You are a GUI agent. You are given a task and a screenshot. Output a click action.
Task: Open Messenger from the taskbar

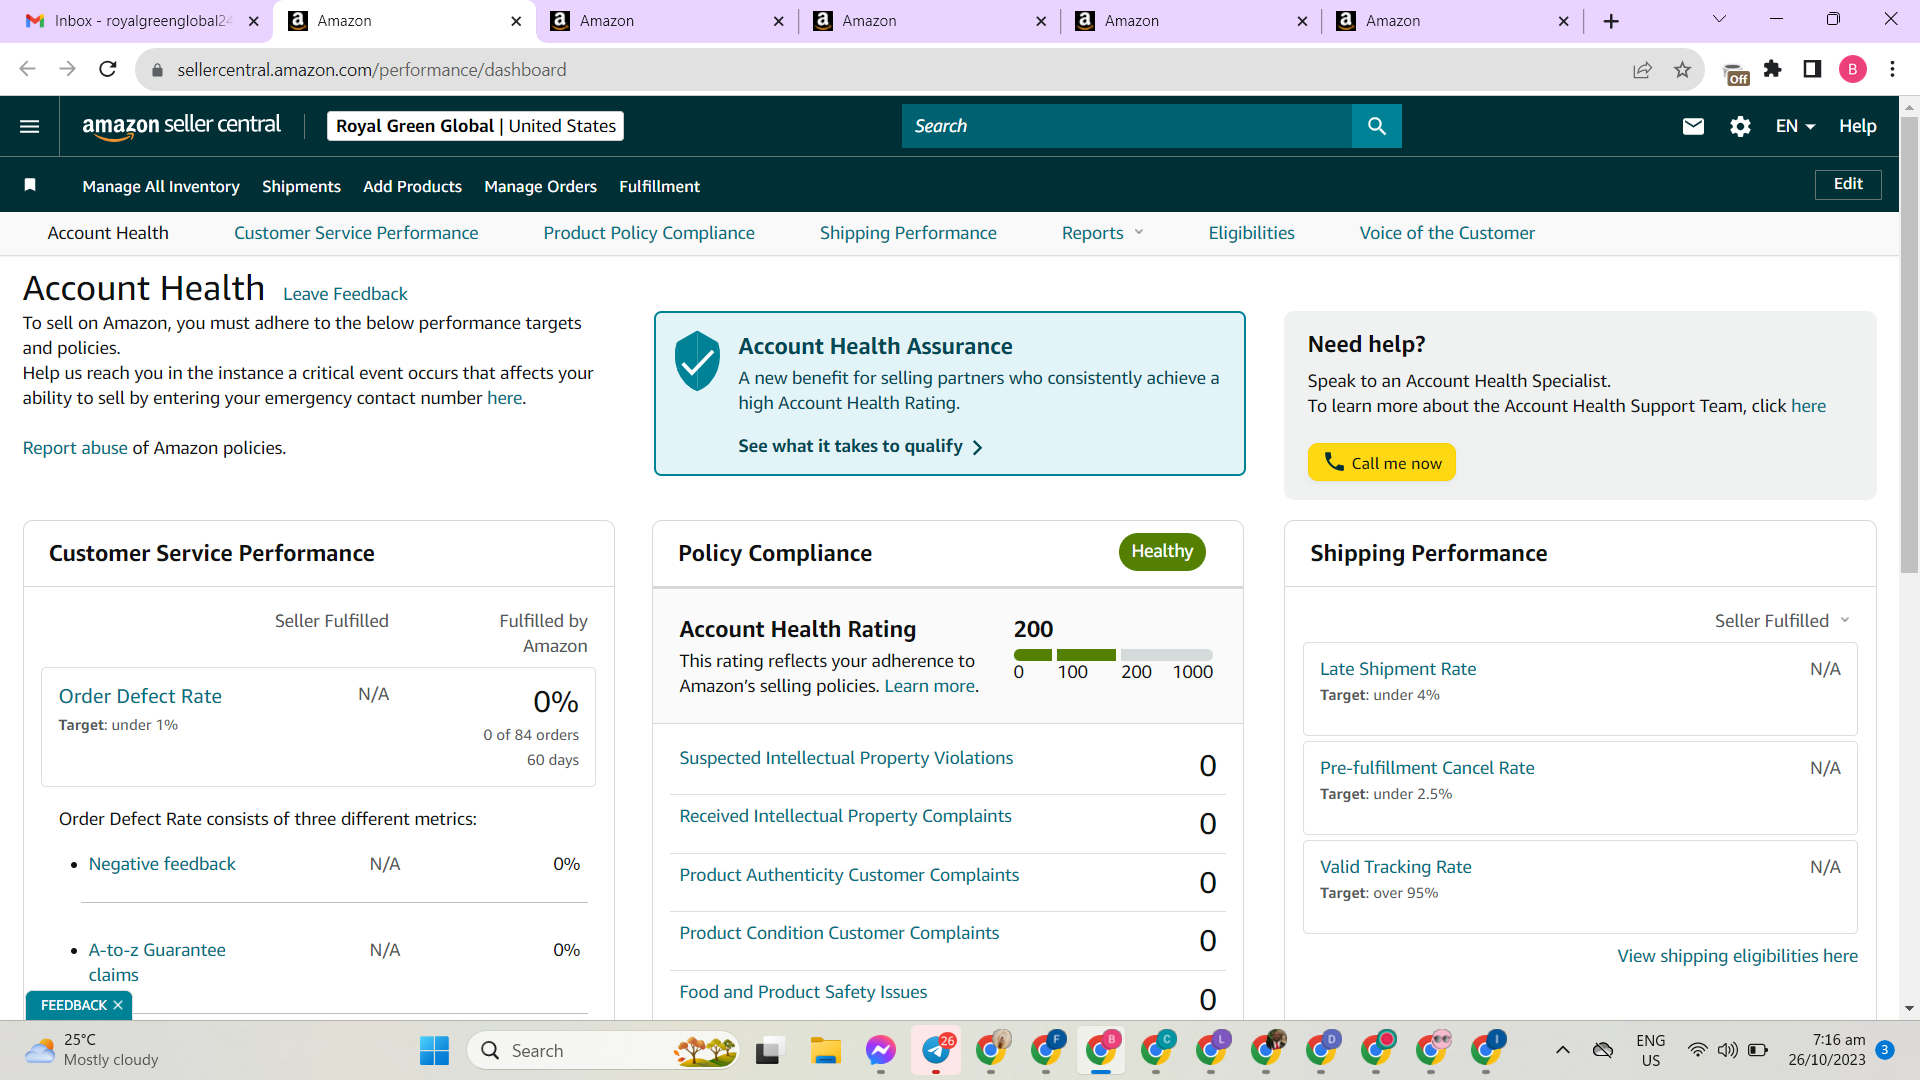880,1050
